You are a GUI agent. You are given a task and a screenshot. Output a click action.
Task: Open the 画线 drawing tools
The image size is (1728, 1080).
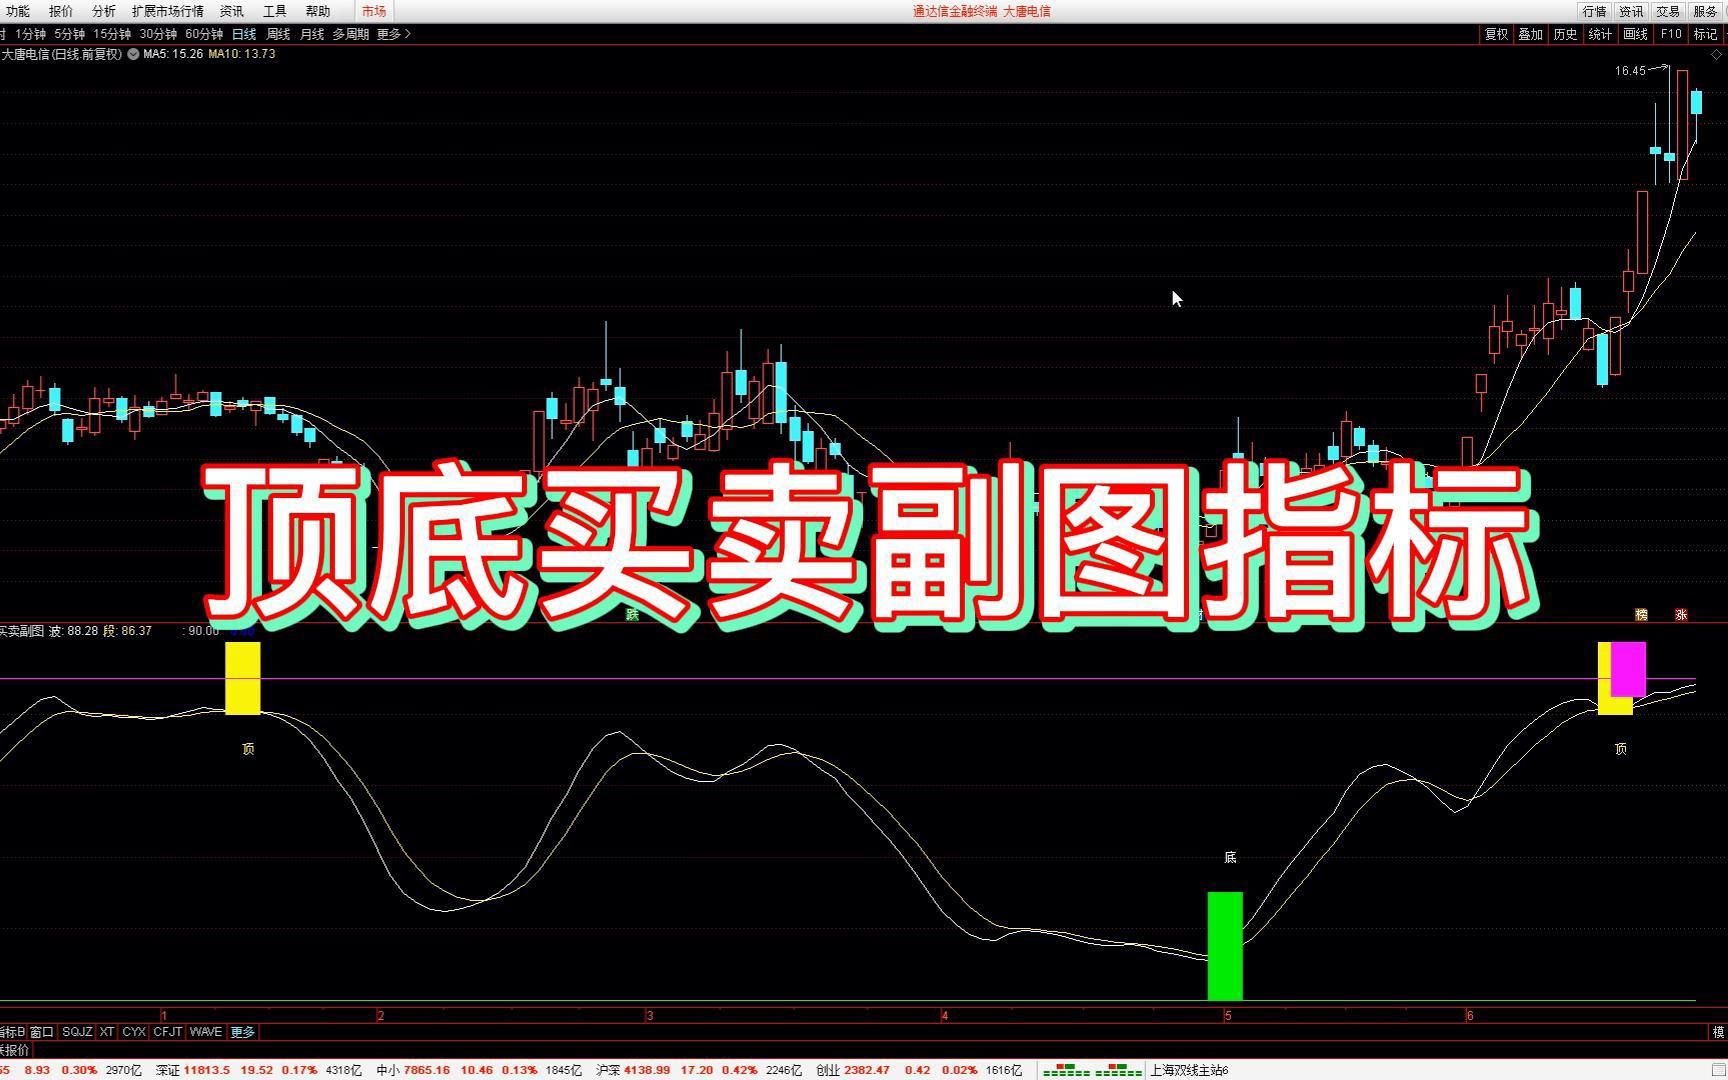coord(1635,34)
